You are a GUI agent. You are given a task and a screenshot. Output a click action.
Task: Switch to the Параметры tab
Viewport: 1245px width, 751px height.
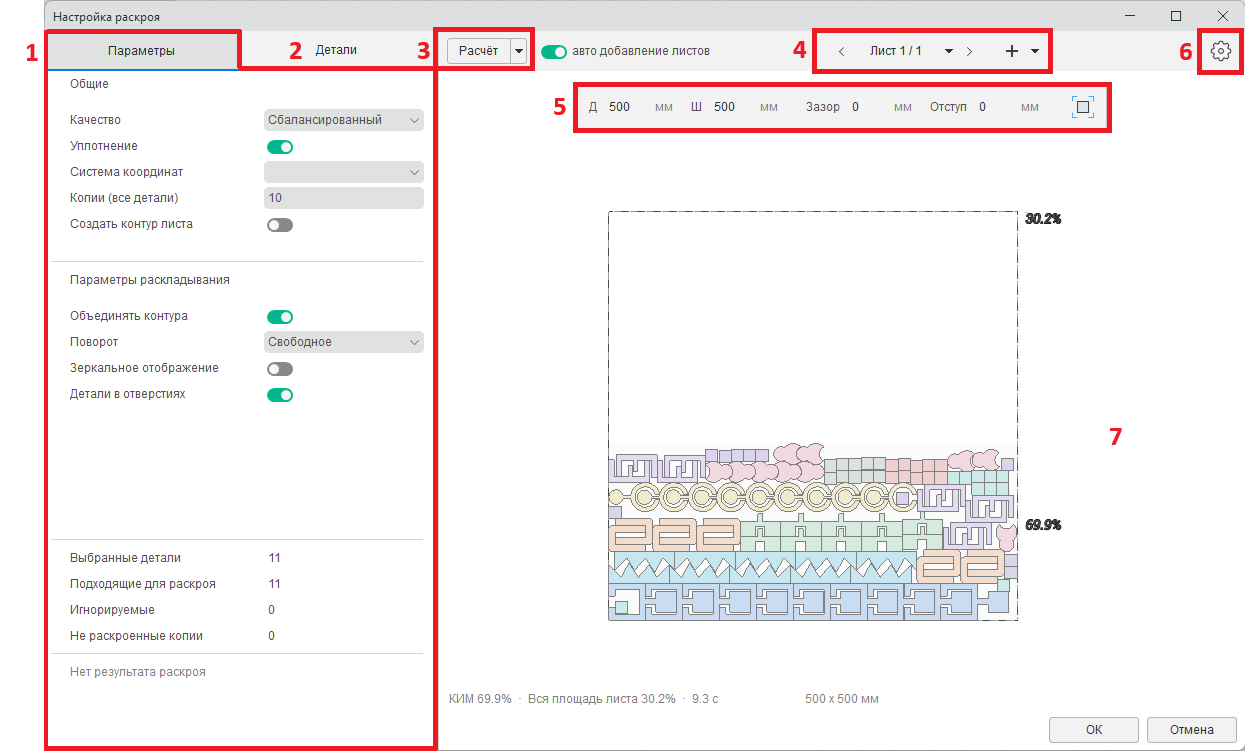click(x=142, y=51)
